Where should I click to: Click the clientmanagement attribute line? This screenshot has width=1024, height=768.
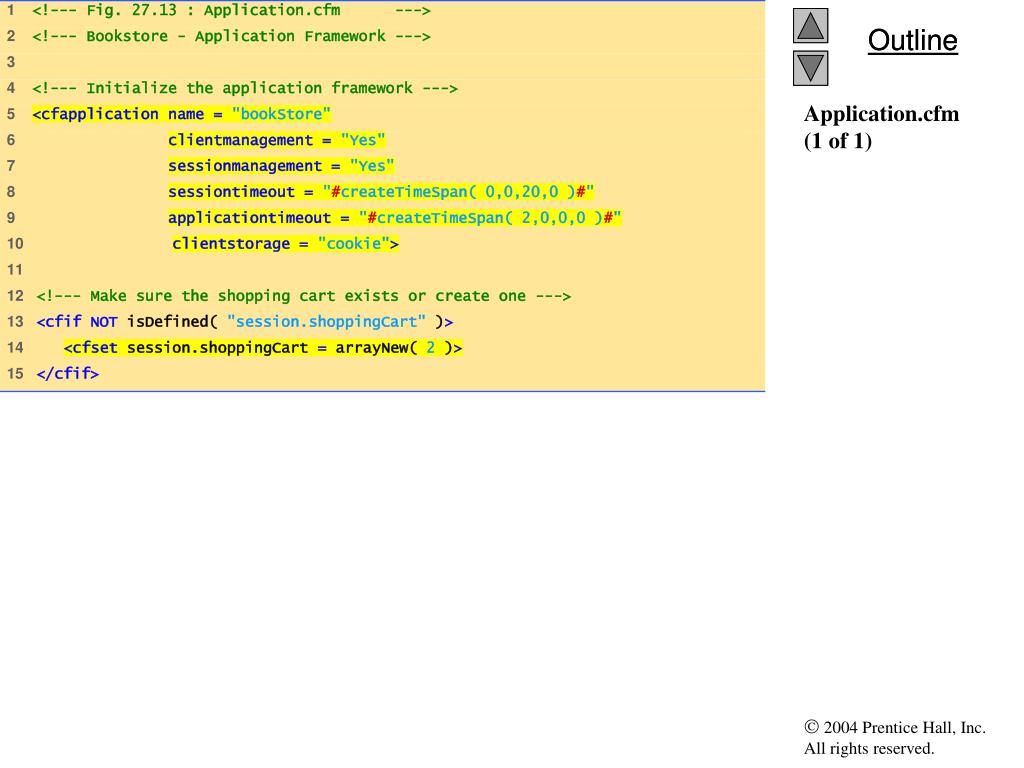pos(276,140)
